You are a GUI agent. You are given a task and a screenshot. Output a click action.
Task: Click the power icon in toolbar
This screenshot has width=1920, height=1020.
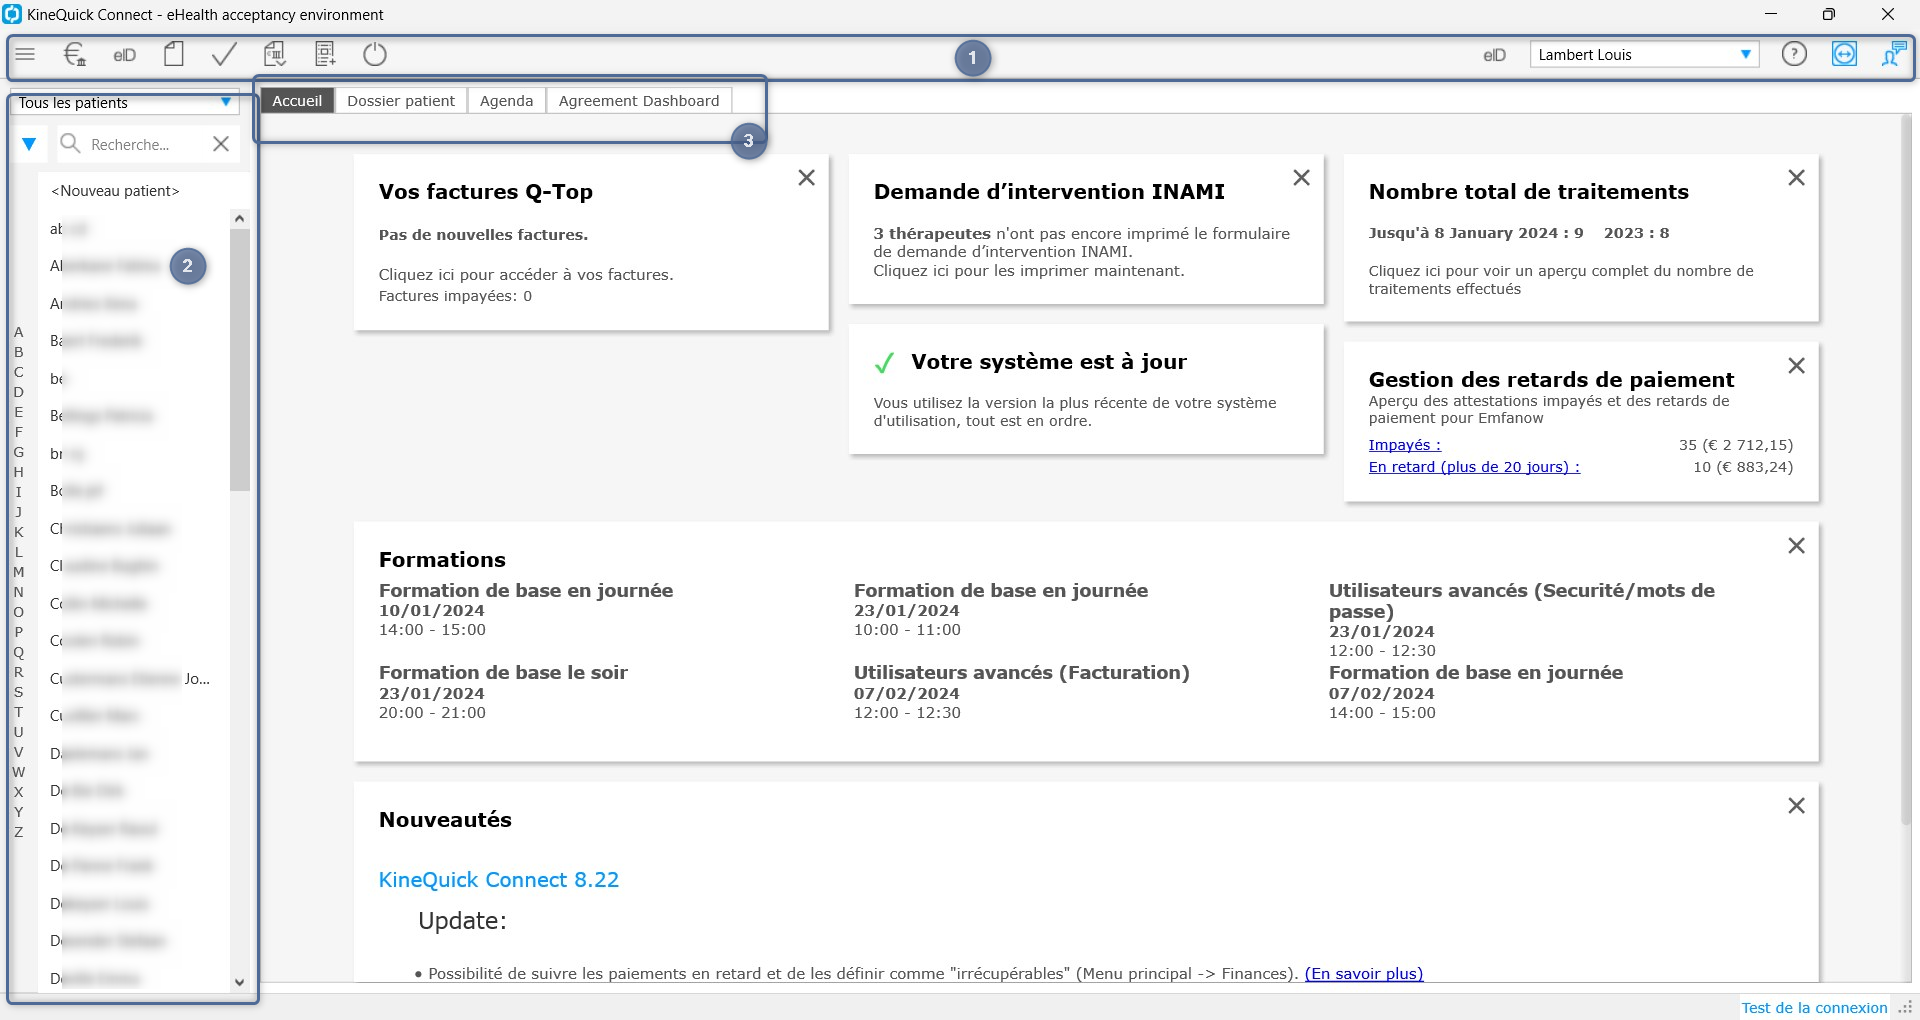375,54
